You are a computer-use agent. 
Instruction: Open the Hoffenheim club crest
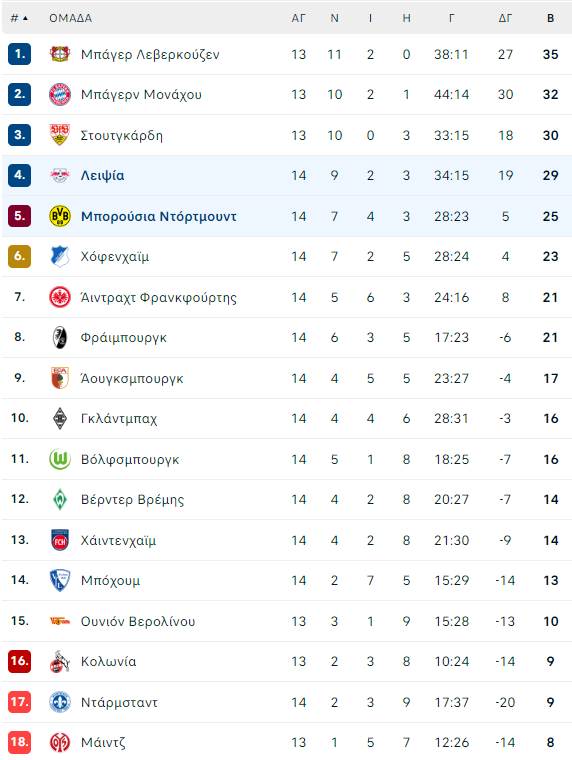[60, 256]
